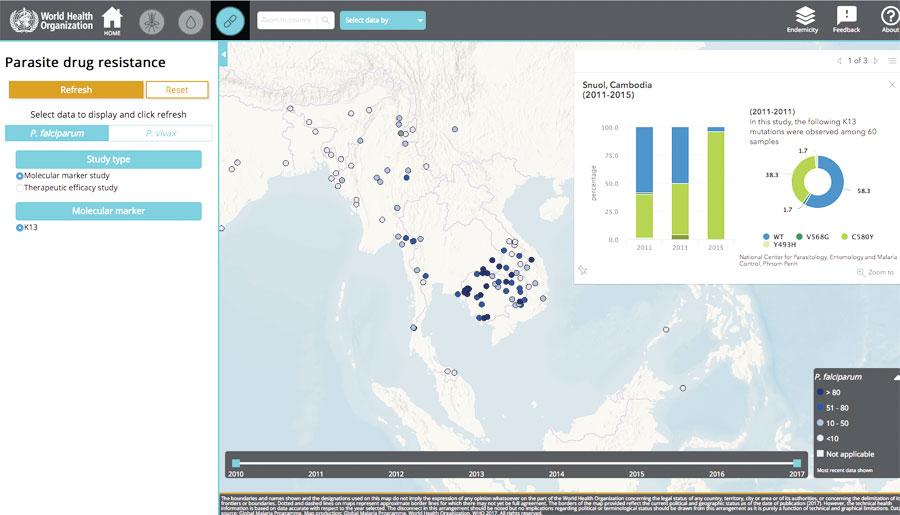Click the 2015 bar in the chart
The width and height of the screenshot is (900, 515).
716,183
